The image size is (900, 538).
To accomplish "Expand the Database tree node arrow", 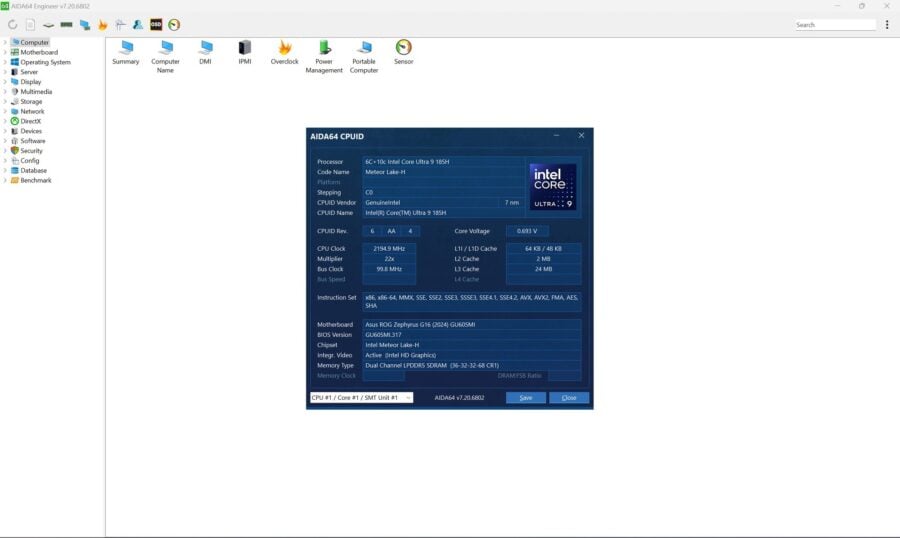I will (5, 171).
